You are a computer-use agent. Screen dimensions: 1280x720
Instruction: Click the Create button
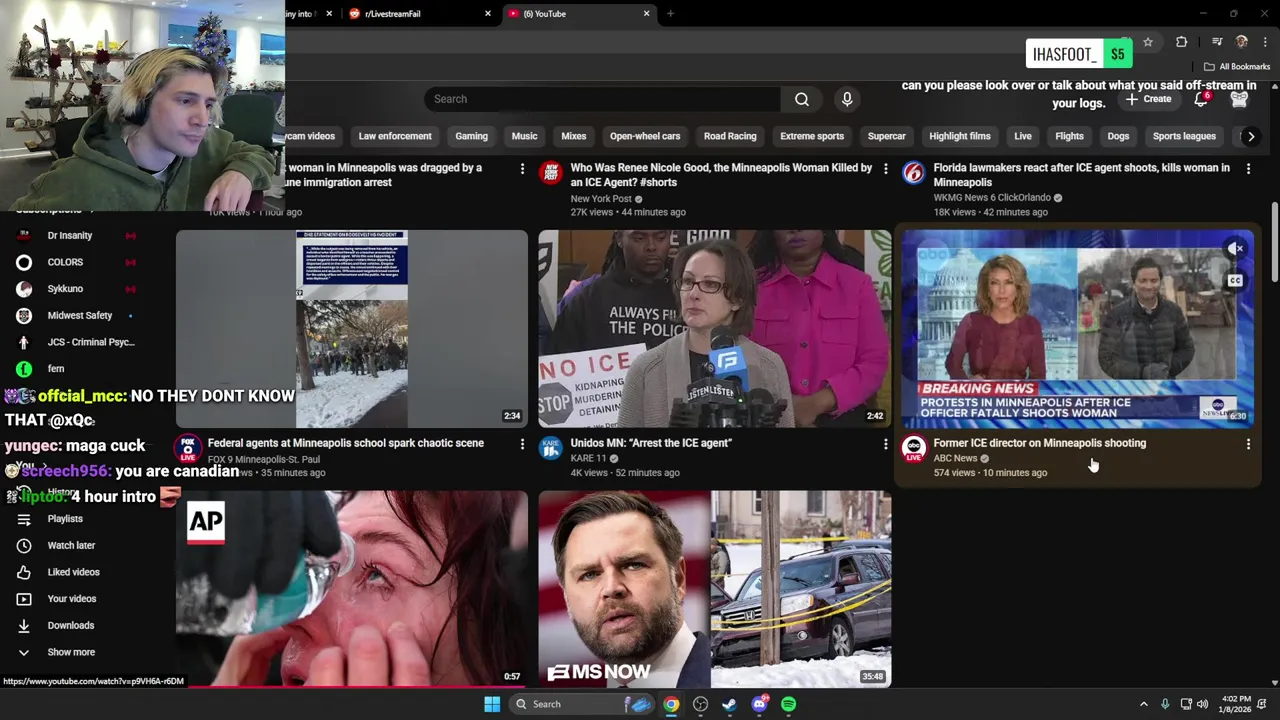pos(1148,99)
